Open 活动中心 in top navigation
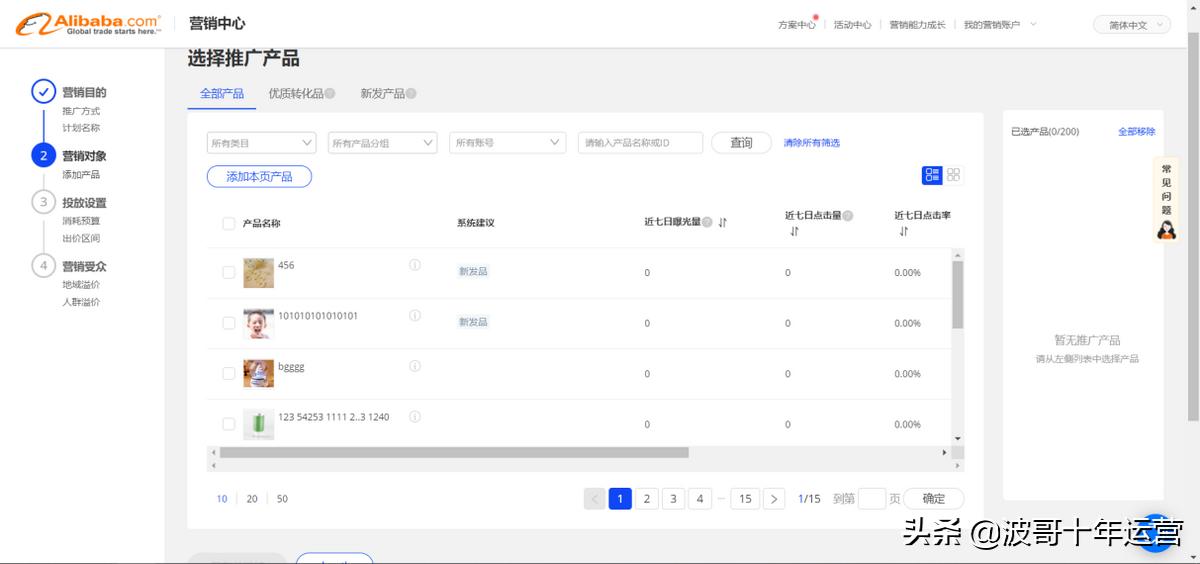This screenshot has width=1200, height=564. coord(853,25)
